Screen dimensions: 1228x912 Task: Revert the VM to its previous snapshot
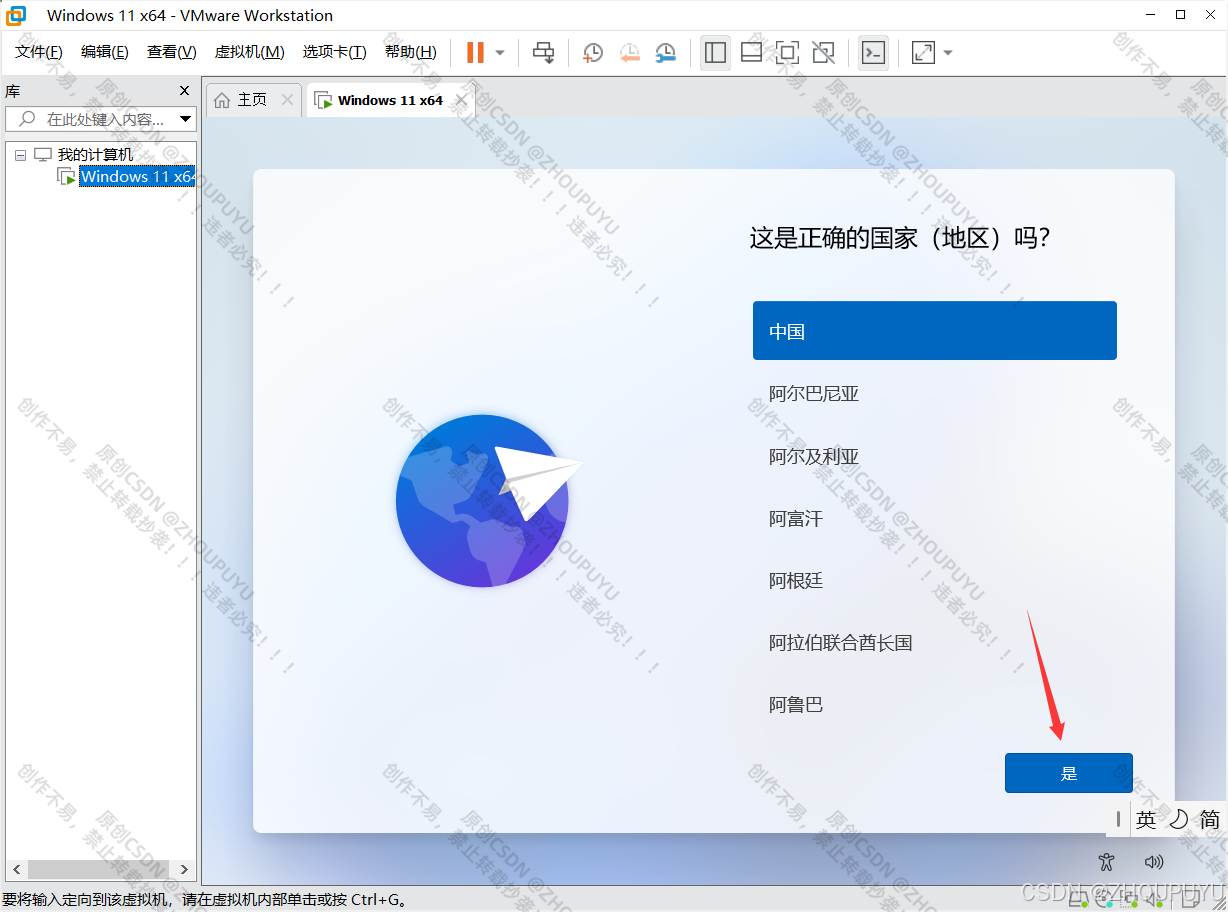click(x=629, y=53)
